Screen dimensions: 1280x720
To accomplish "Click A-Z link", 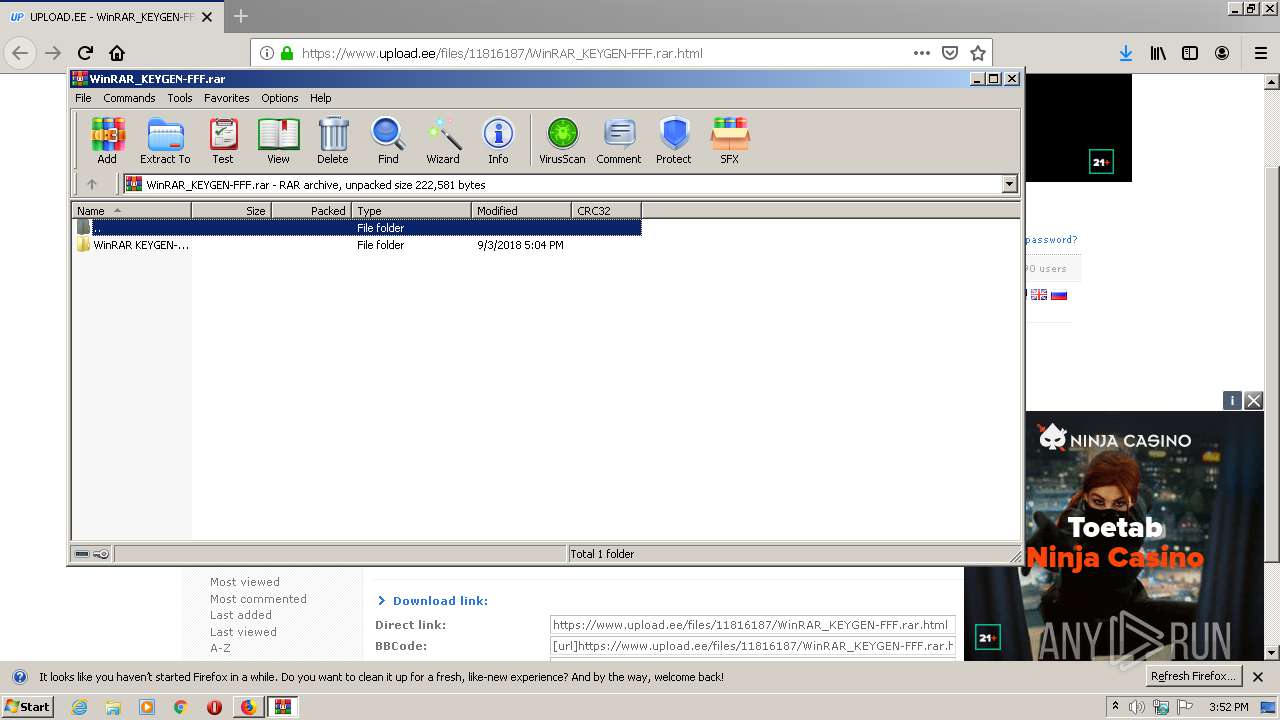I will (220, 648).
